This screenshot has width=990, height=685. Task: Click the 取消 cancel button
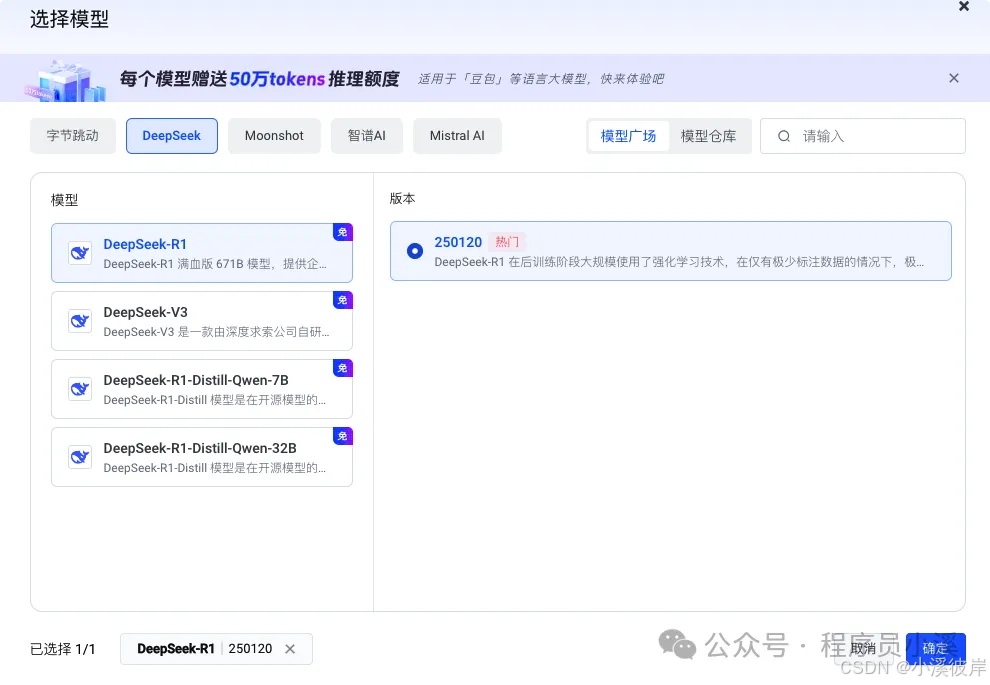click(862, 648)
